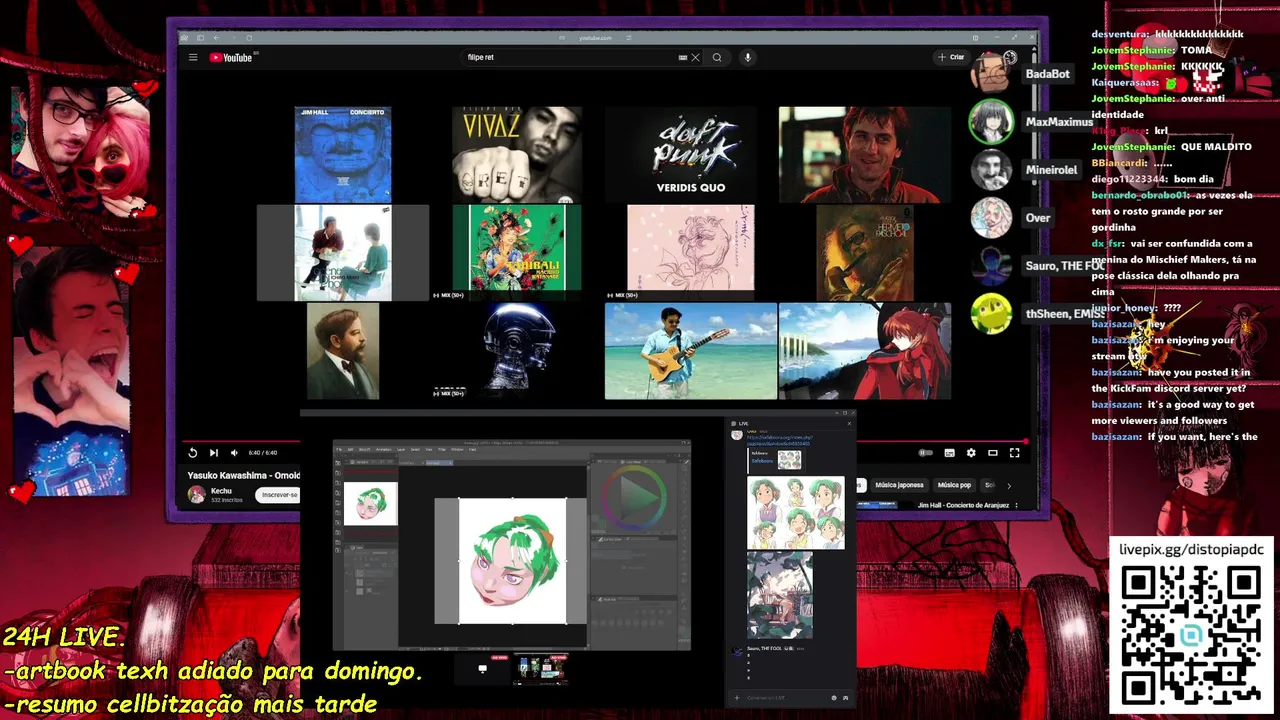Open the green-haired character sheet image in chat

click(796, 513)
